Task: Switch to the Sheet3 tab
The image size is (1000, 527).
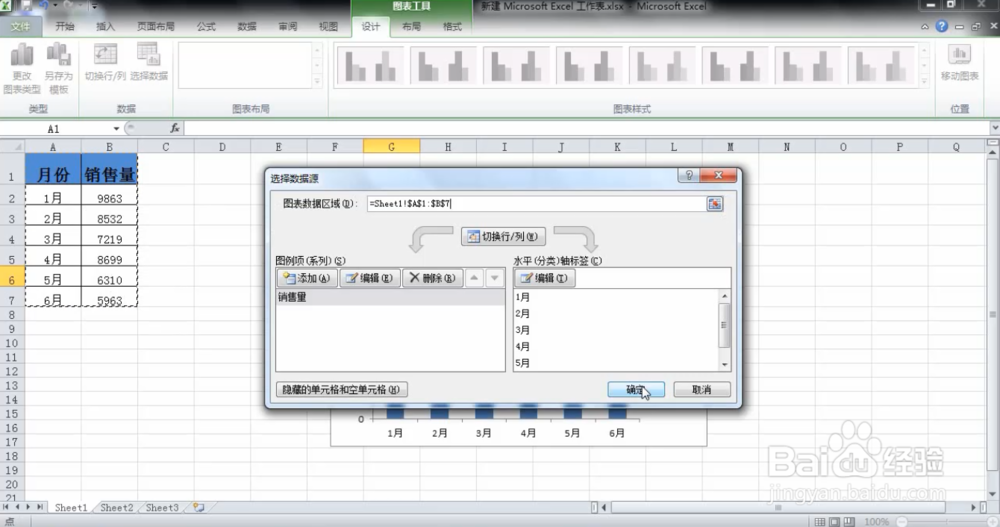Action: click(162, 507)
